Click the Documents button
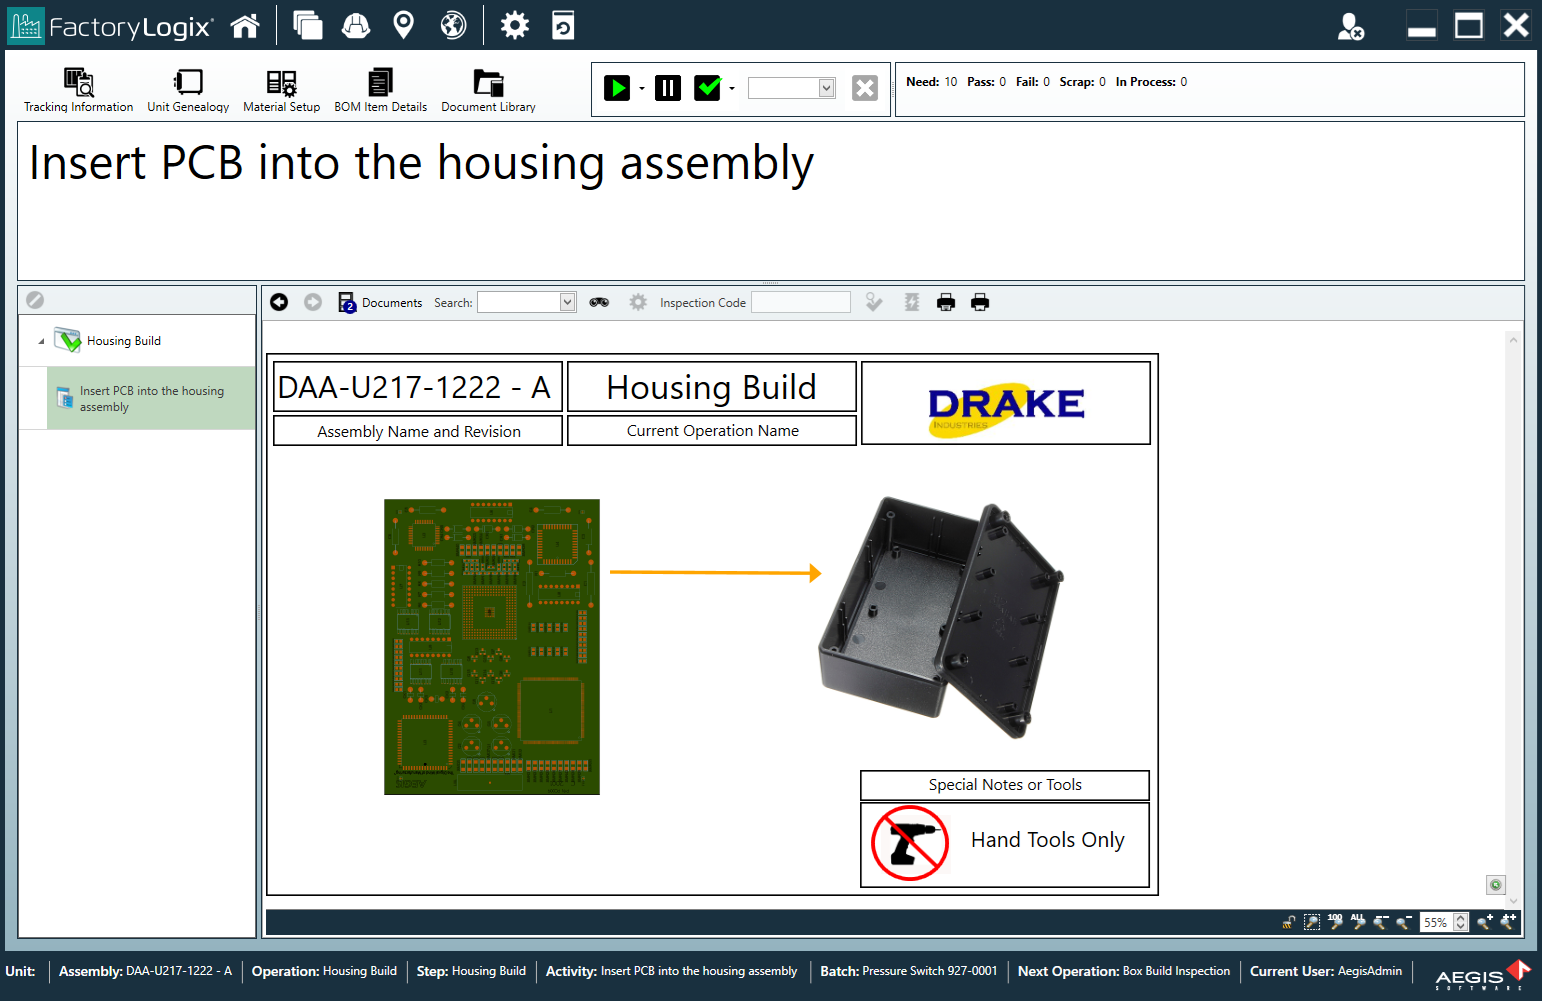The width and height of the screenshot is (1542, 1001). 381,302
